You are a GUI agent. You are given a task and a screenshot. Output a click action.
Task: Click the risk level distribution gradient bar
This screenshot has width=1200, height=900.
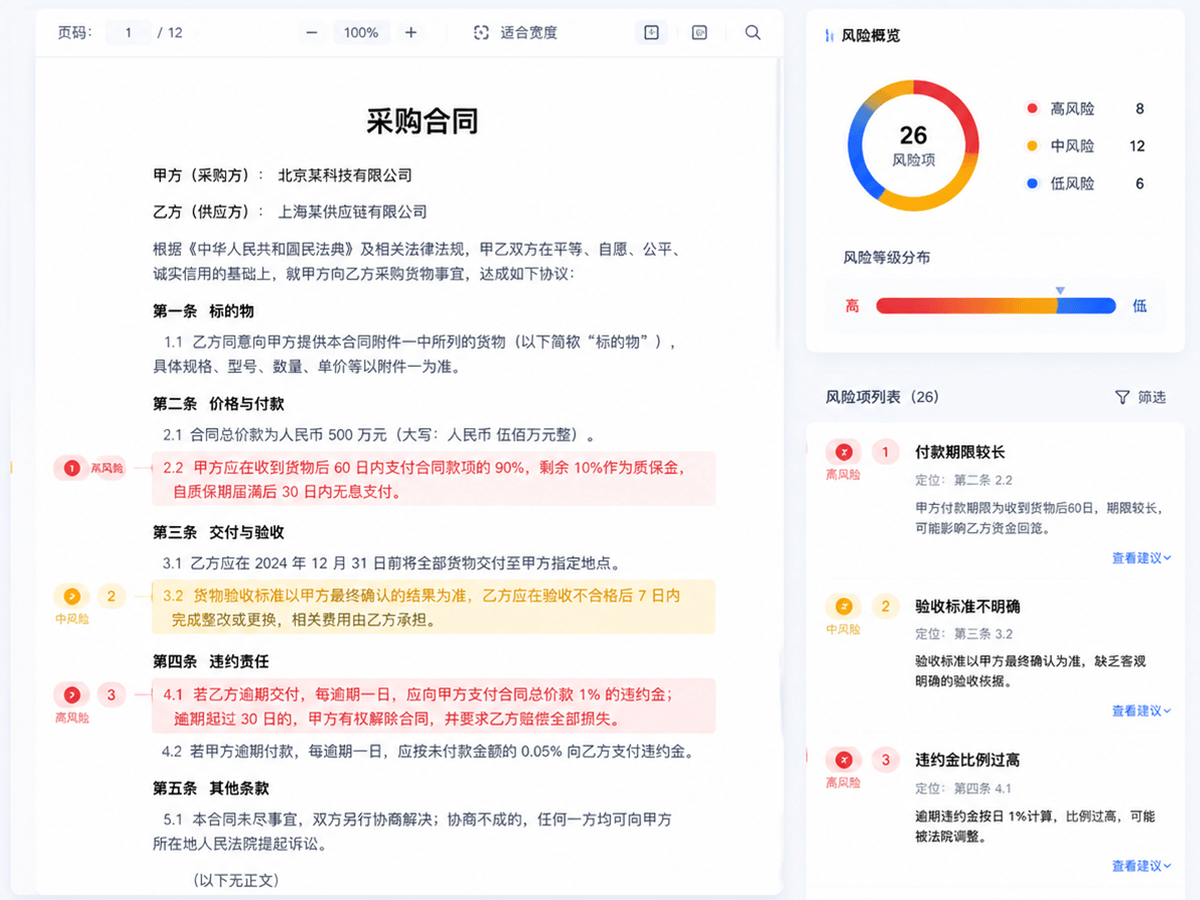(995, 306)
